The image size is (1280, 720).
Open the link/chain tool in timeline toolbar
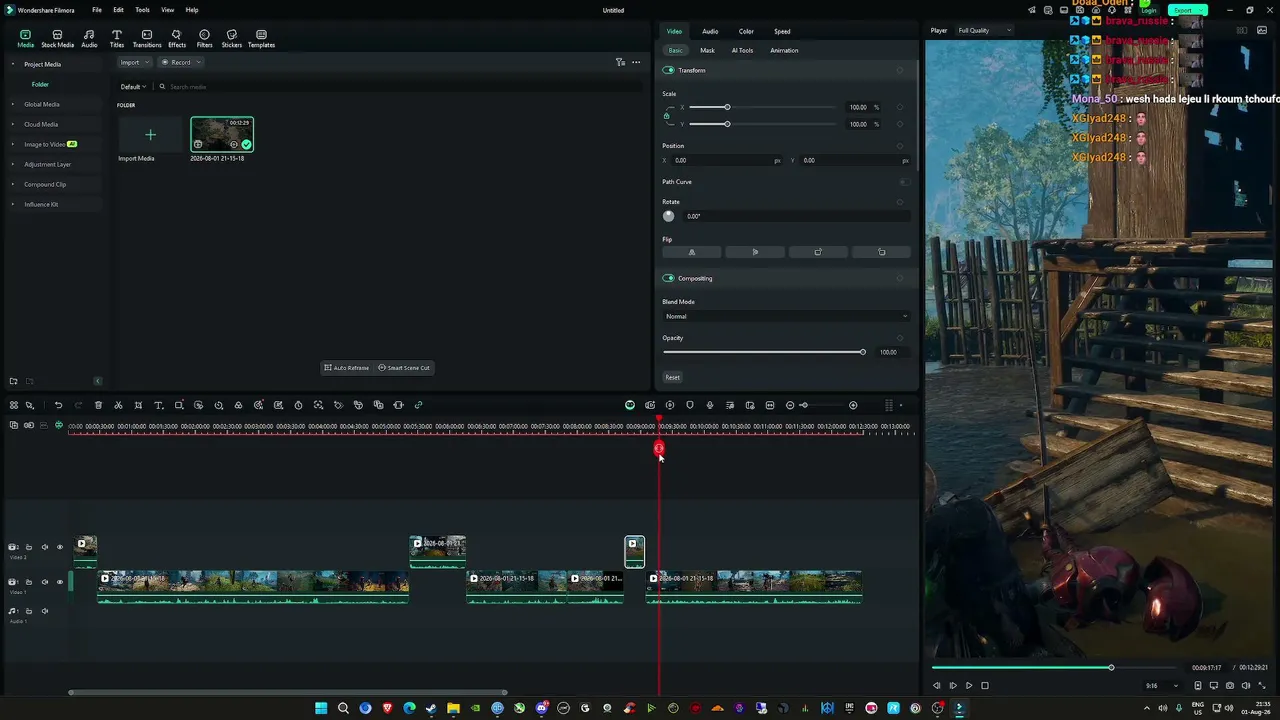coord(418,405)
